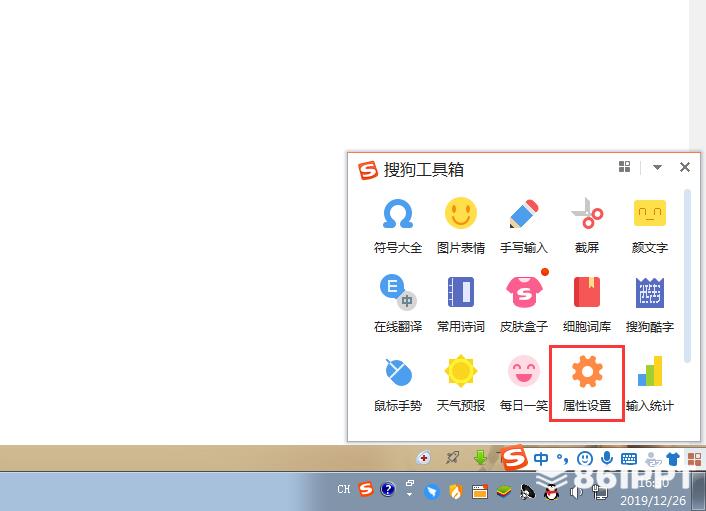The width and height of the screenshot is (706, 511).
Task: Open 鼠标手势 mouse gesture tool
Action: tap(398, 384)
